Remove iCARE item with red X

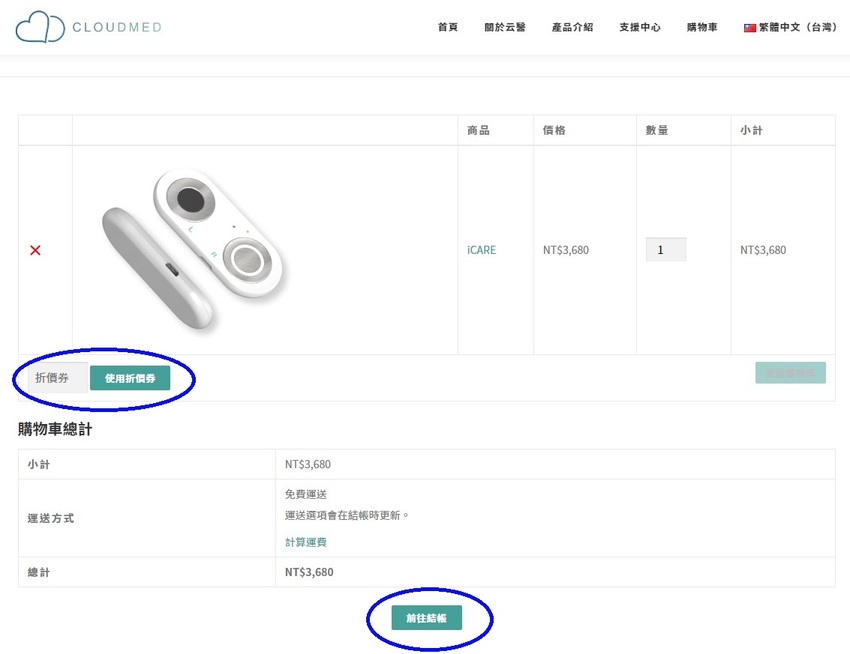36,250
